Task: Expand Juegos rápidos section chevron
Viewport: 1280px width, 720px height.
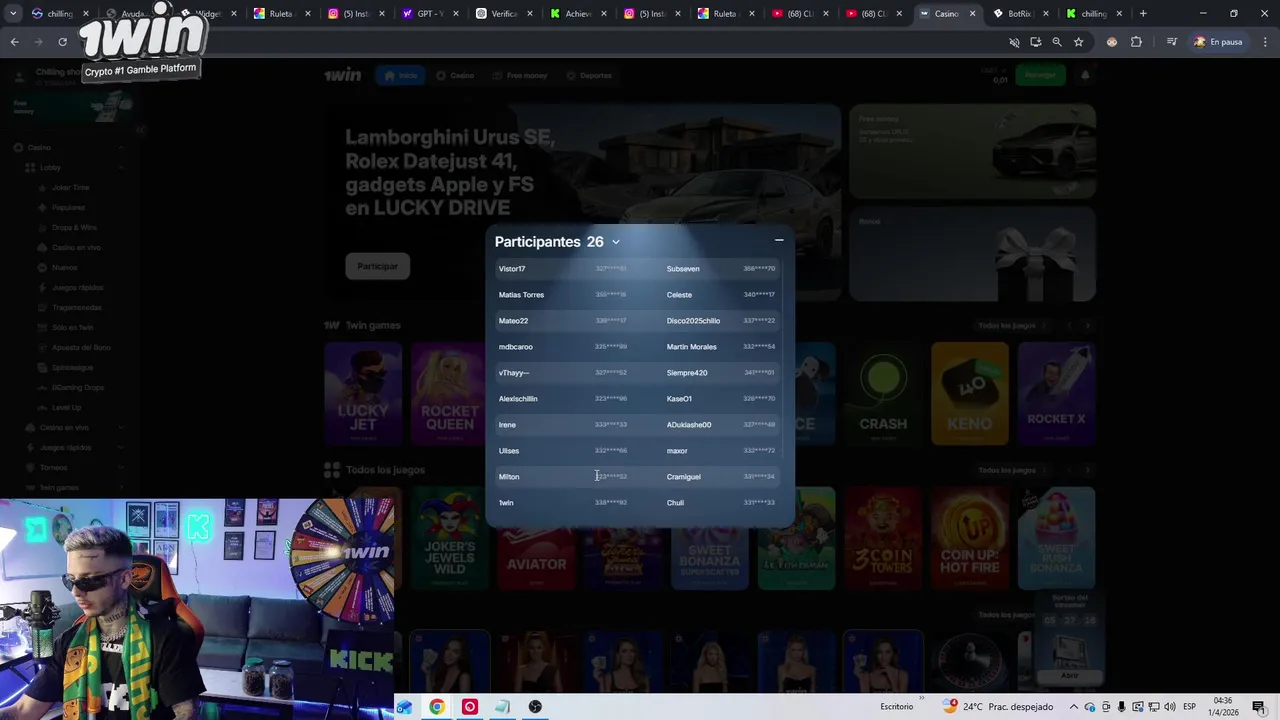Action: click(x=121, y=447)
